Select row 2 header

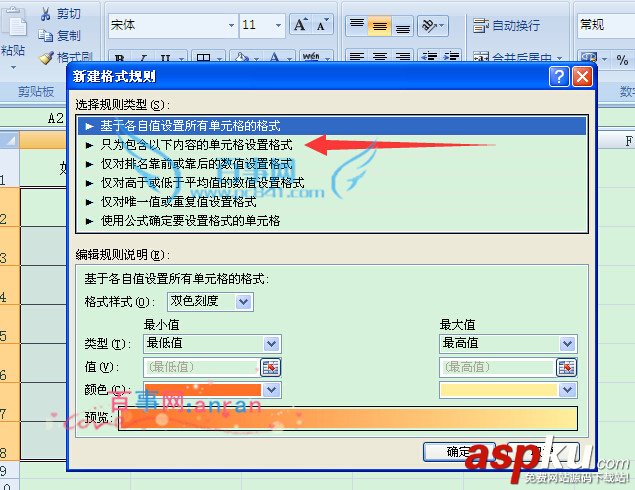pyautogui.click(x=9, y=207)
